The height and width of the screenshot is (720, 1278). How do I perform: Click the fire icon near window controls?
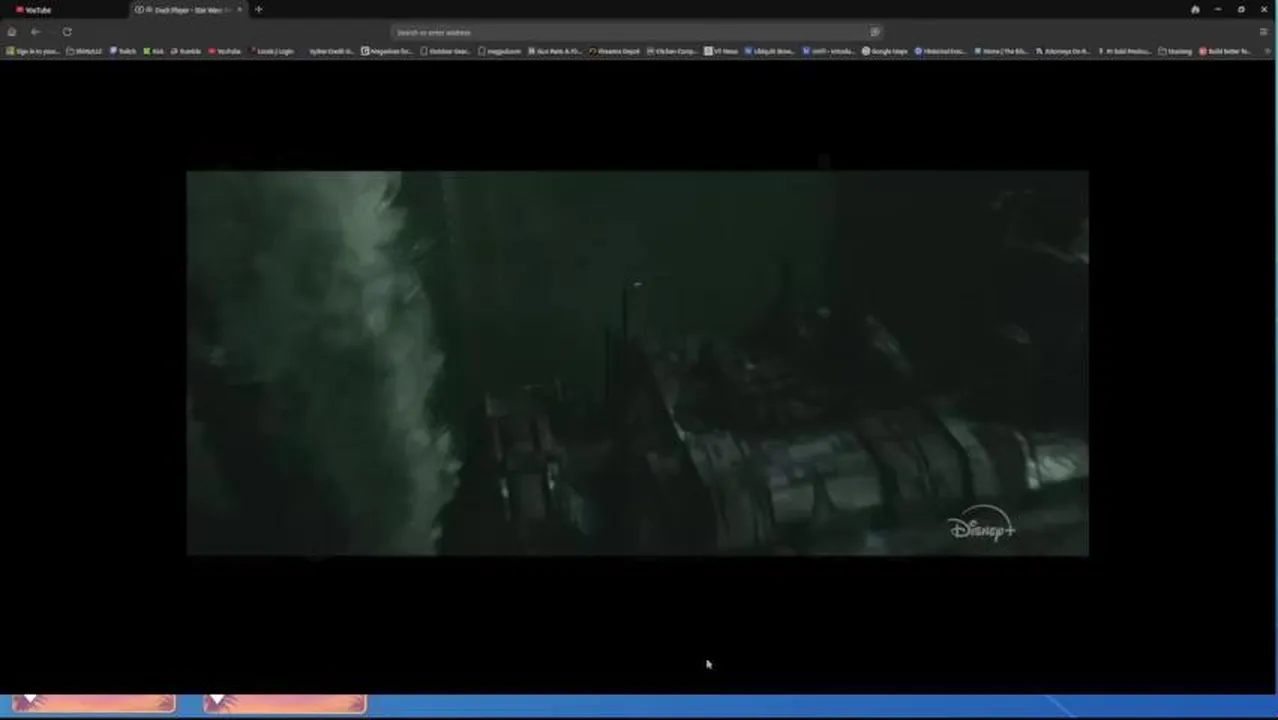click(1195, 10)
